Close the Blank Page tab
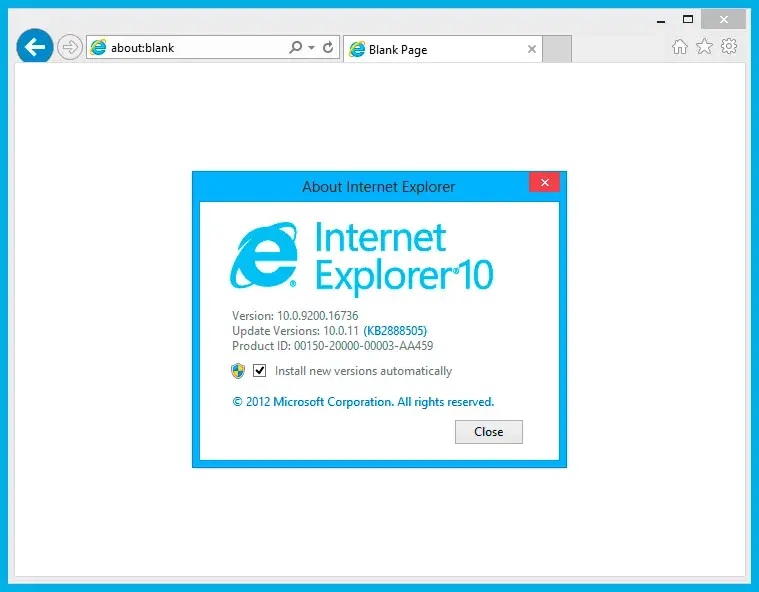 coord(531,49)
